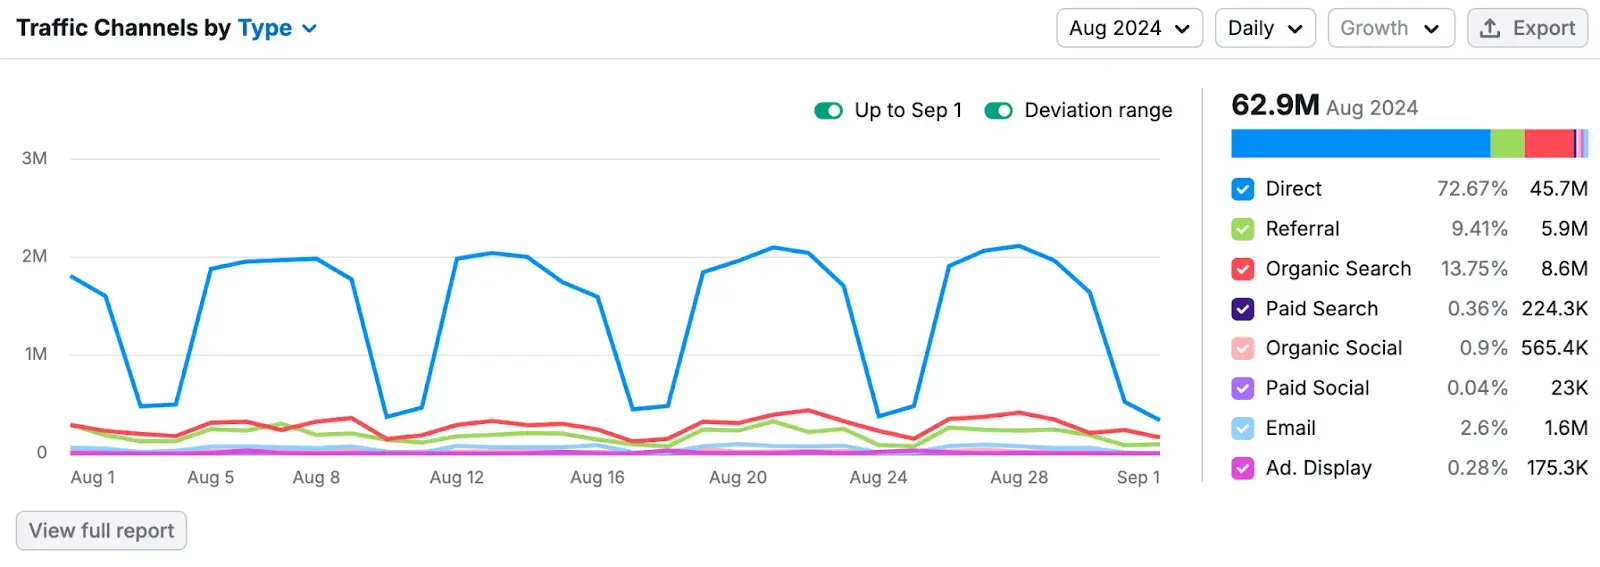Click Email value 1.6M
1600x567 pixels.
pyautogui.click(x=1566, y=428)
